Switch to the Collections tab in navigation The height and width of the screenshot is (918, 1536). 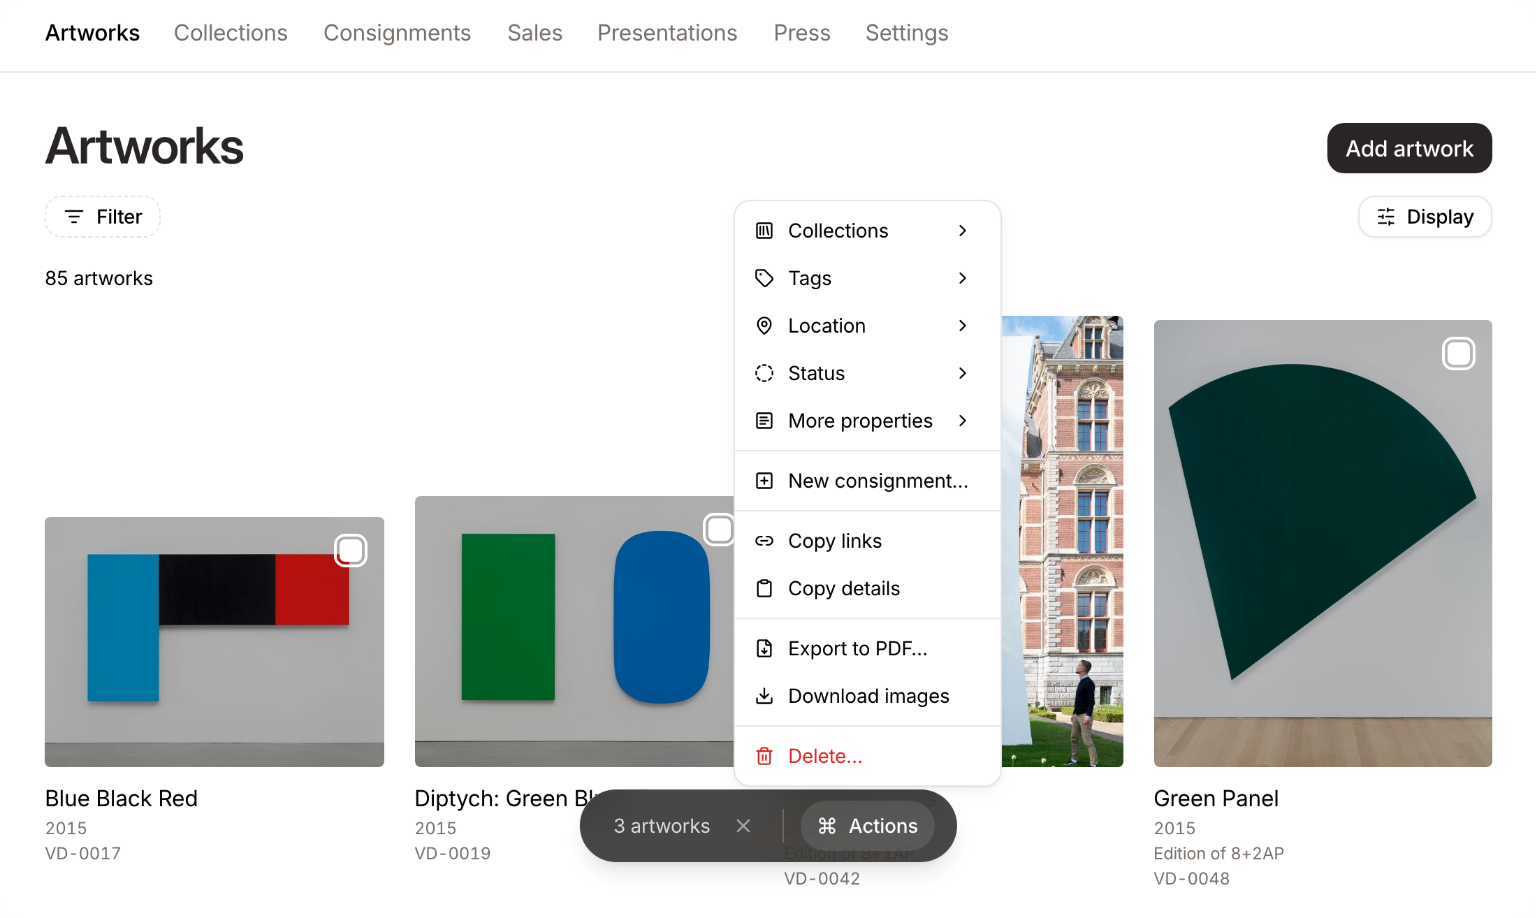[x=231, y=33]
